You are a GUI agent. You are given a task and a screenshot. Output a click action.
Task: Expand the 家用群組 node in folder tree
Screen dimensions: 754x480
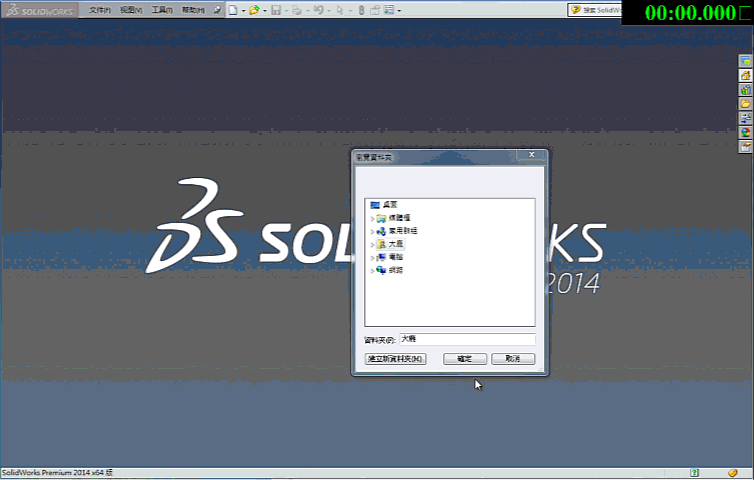[x=372, y=231]
